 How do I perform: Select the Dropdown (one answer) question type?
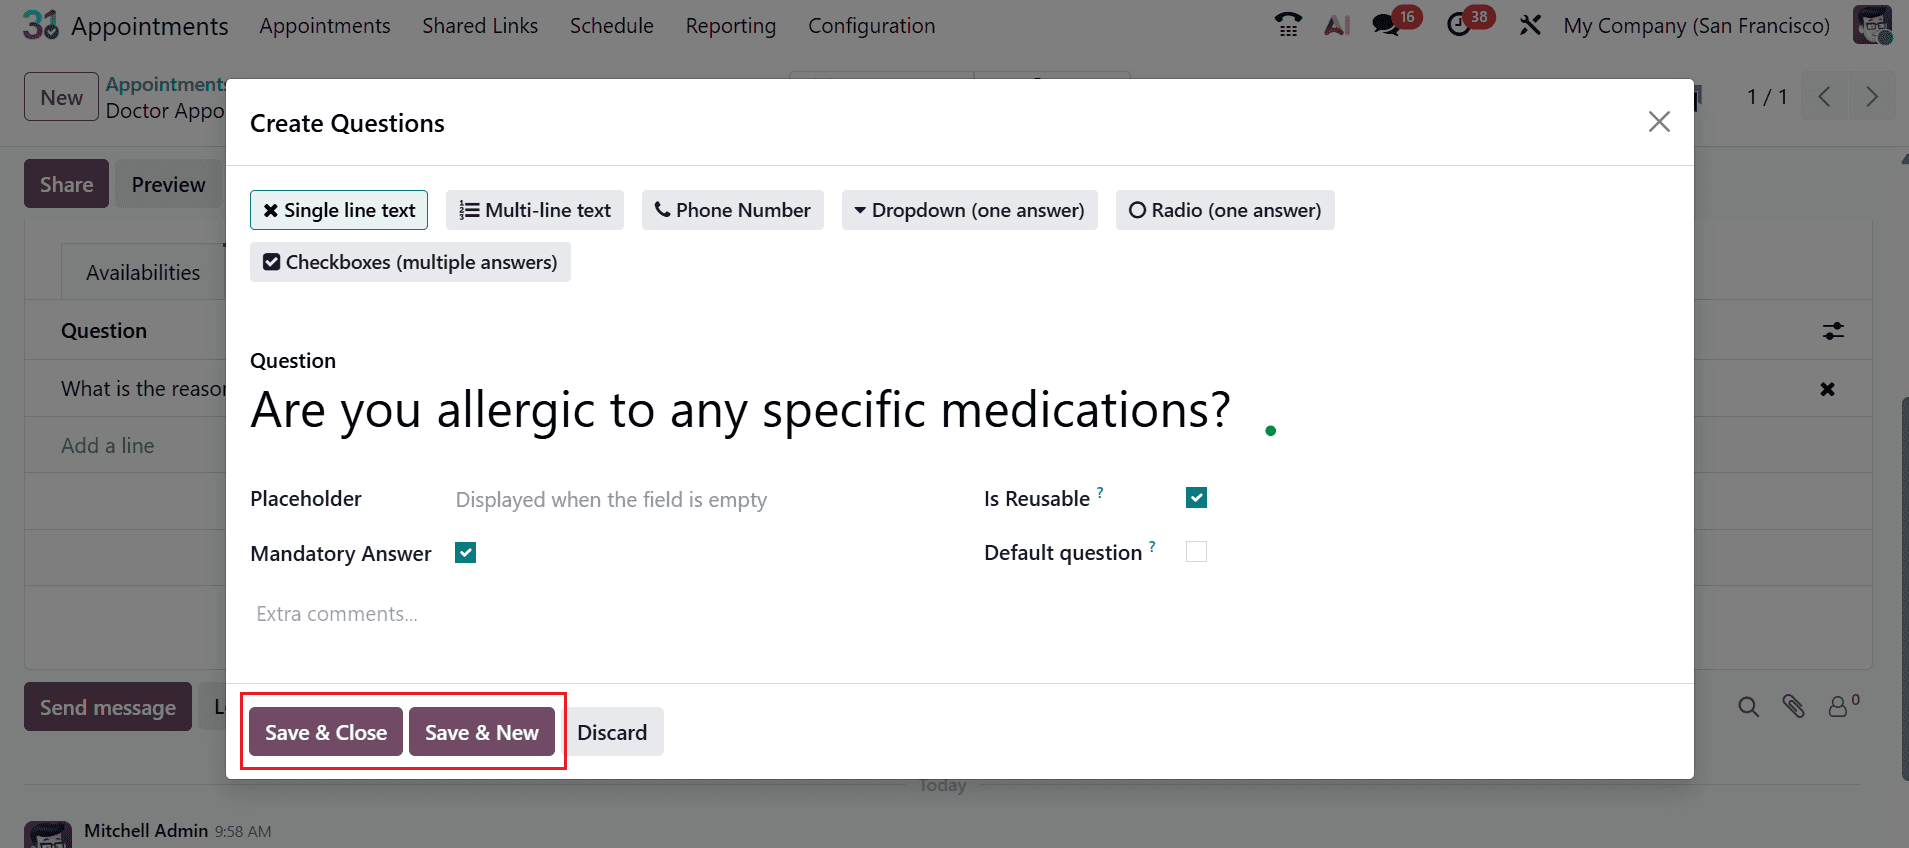click(x=968, y=210)
